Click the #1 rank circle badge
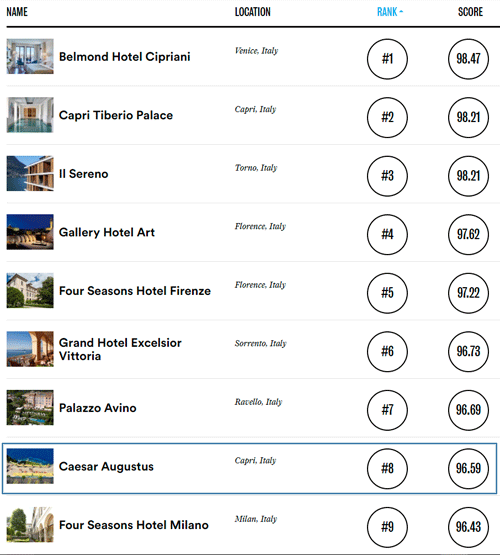The image size is (500, 555). click(387, 59)
